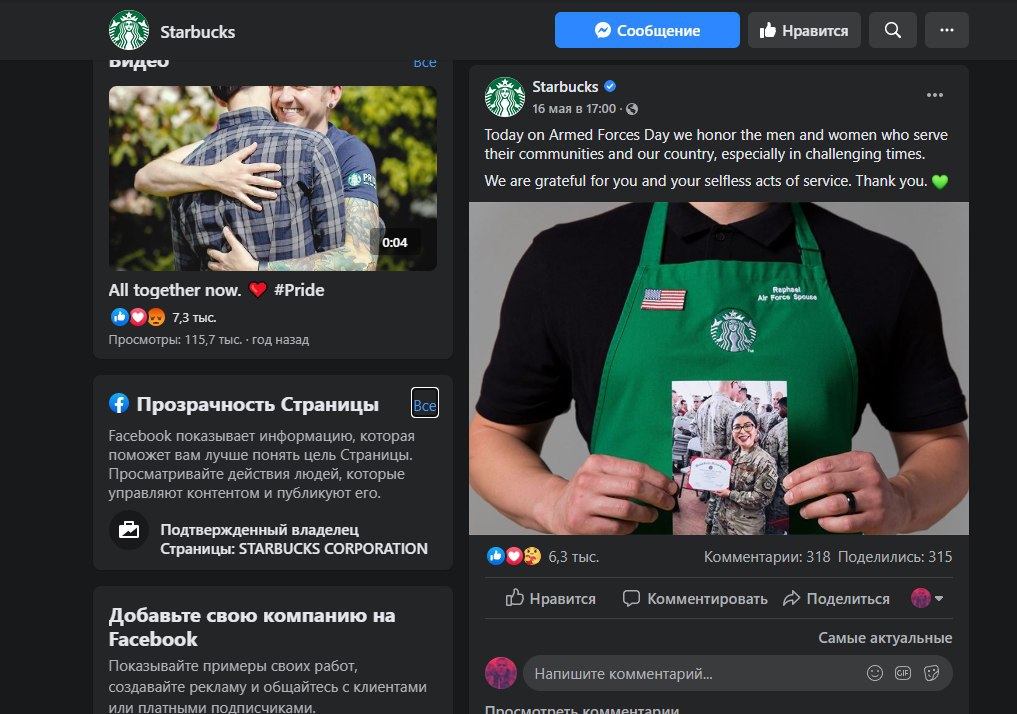1017x714 pixels.
Task: Click the briefcase verified owner icon
Action: point(128,530)
